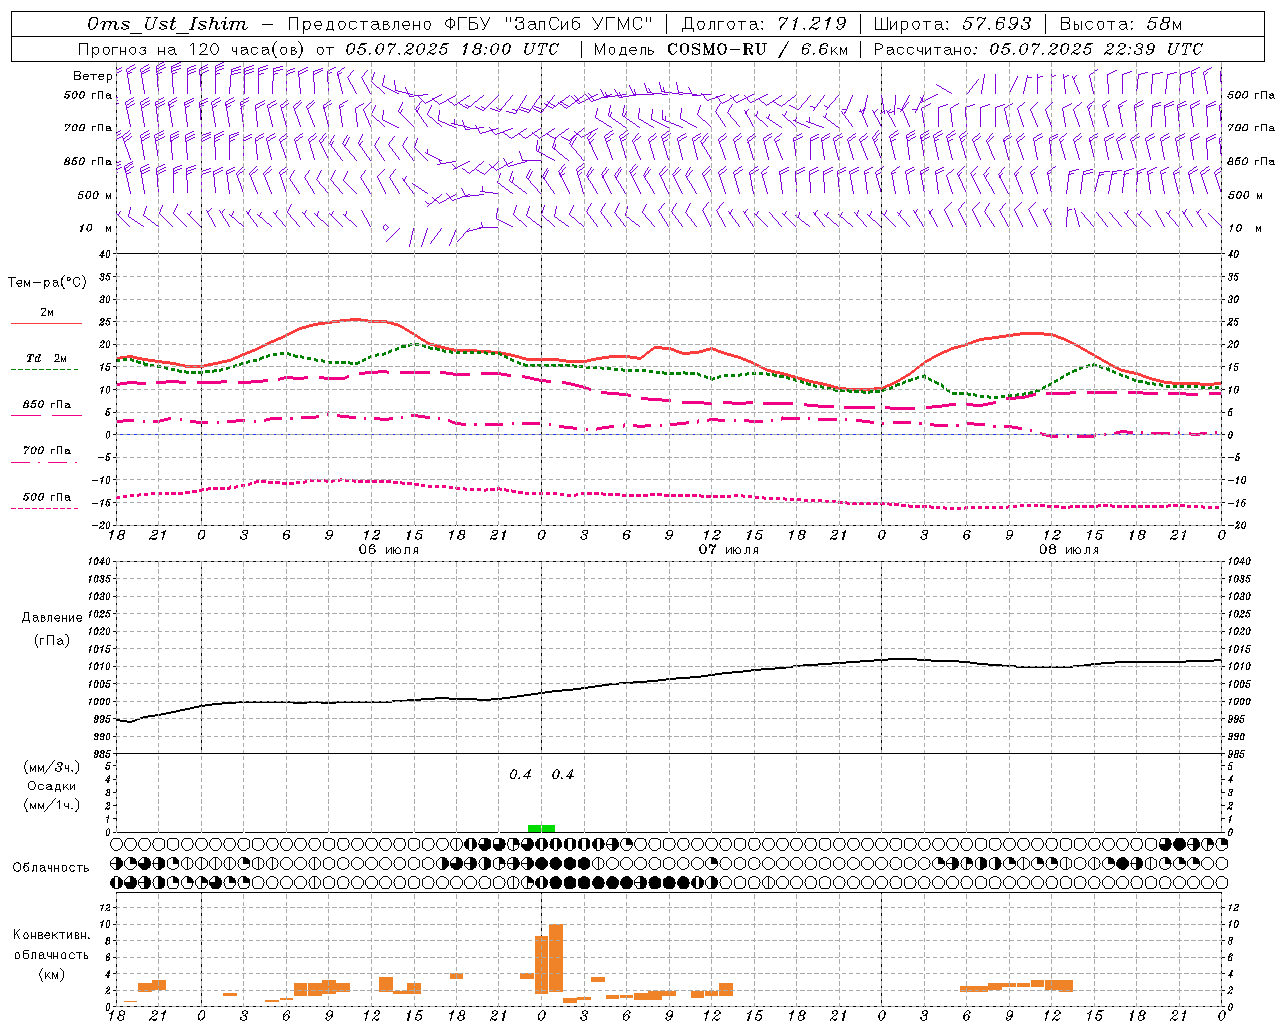Click the 07 июля date label
The height and width of the screenshot is (1024, 1280).
[728, 550]
